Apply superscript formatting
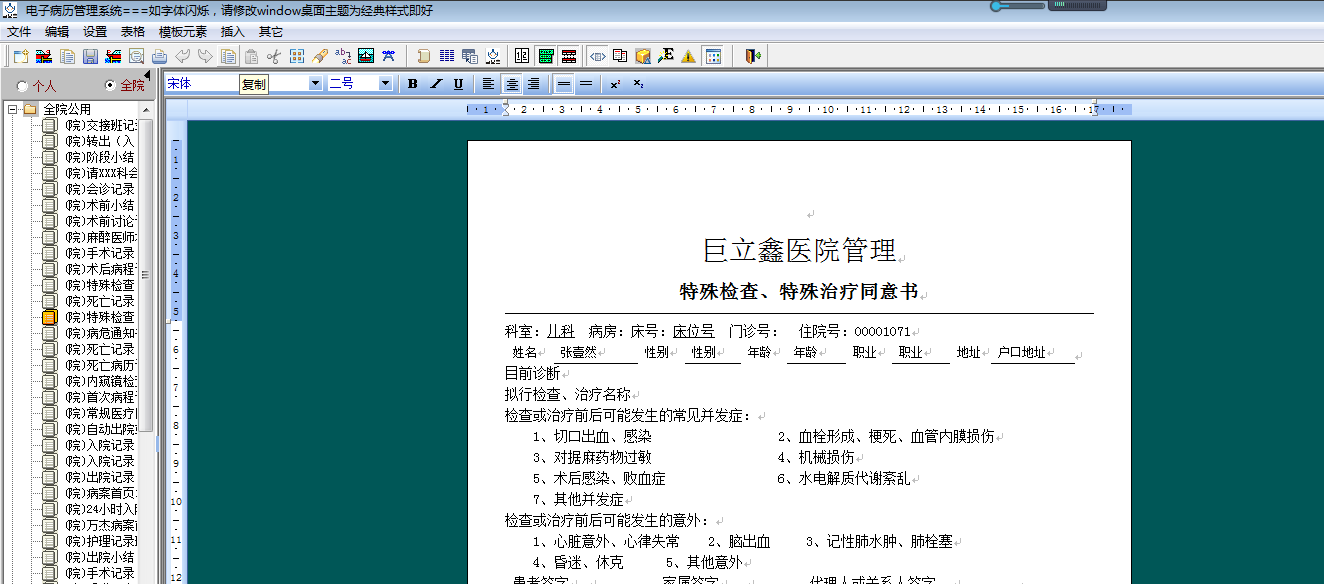The height and width of the screenshot is (584, 1324). [x=614, y=84]
